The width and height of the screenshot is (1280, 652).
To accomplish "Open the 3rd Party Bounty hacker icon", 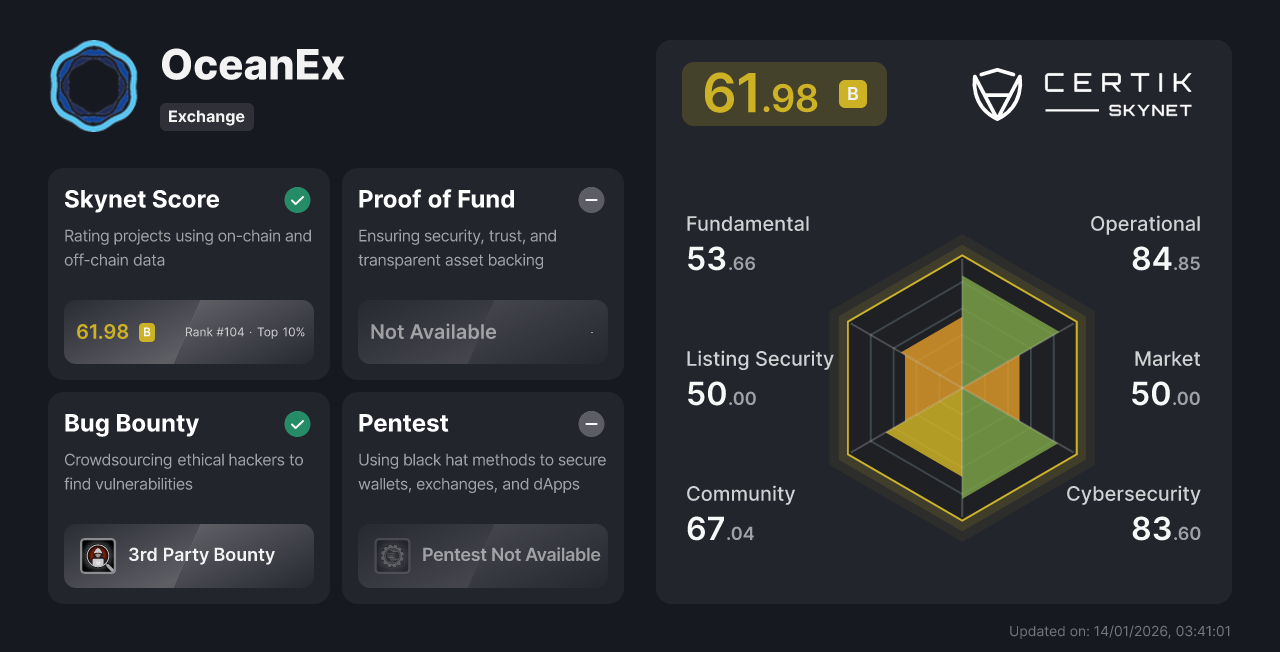I will point(98,556).
